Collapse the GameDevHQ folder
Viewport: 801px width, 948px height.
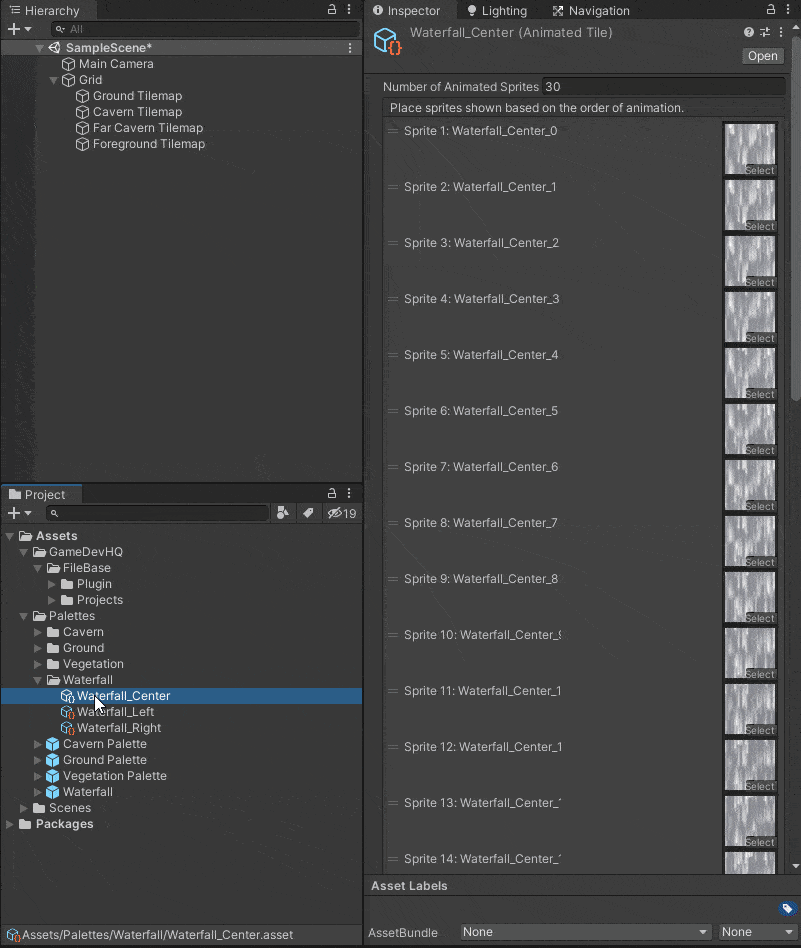24,552
